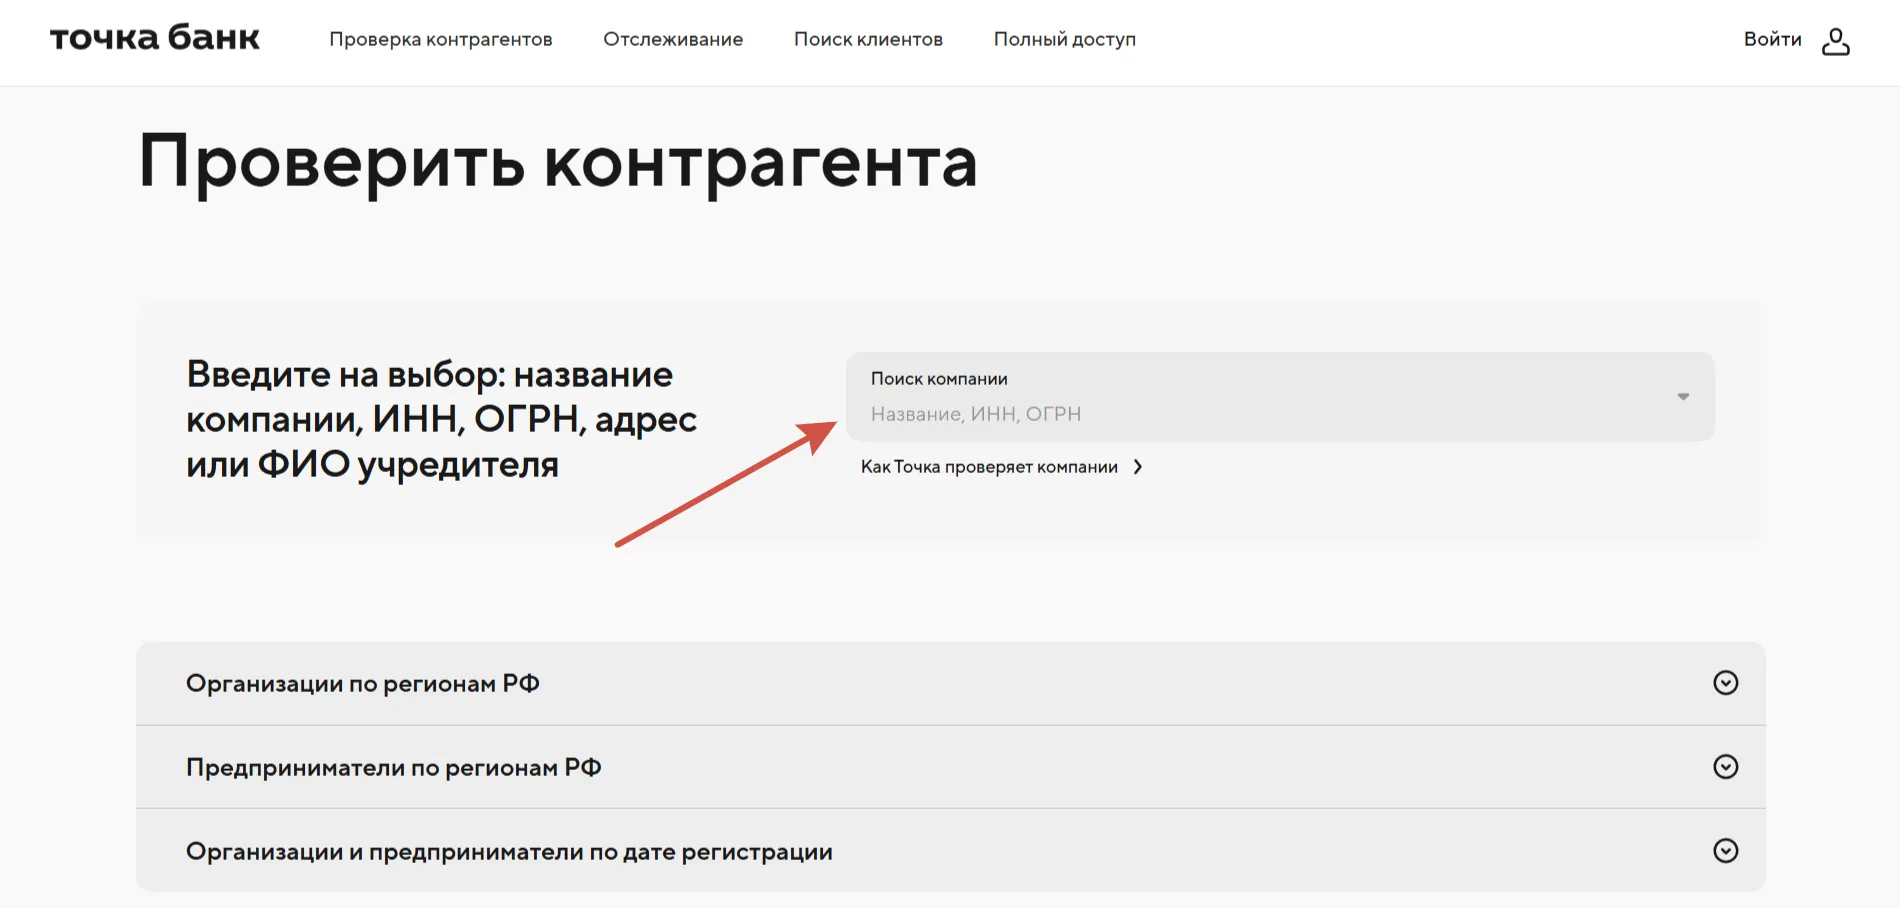Open the Поиск клиентов navigation item
Image resolution: width=1900 pixels, height=908 pixels.
[x=868, y=40]
